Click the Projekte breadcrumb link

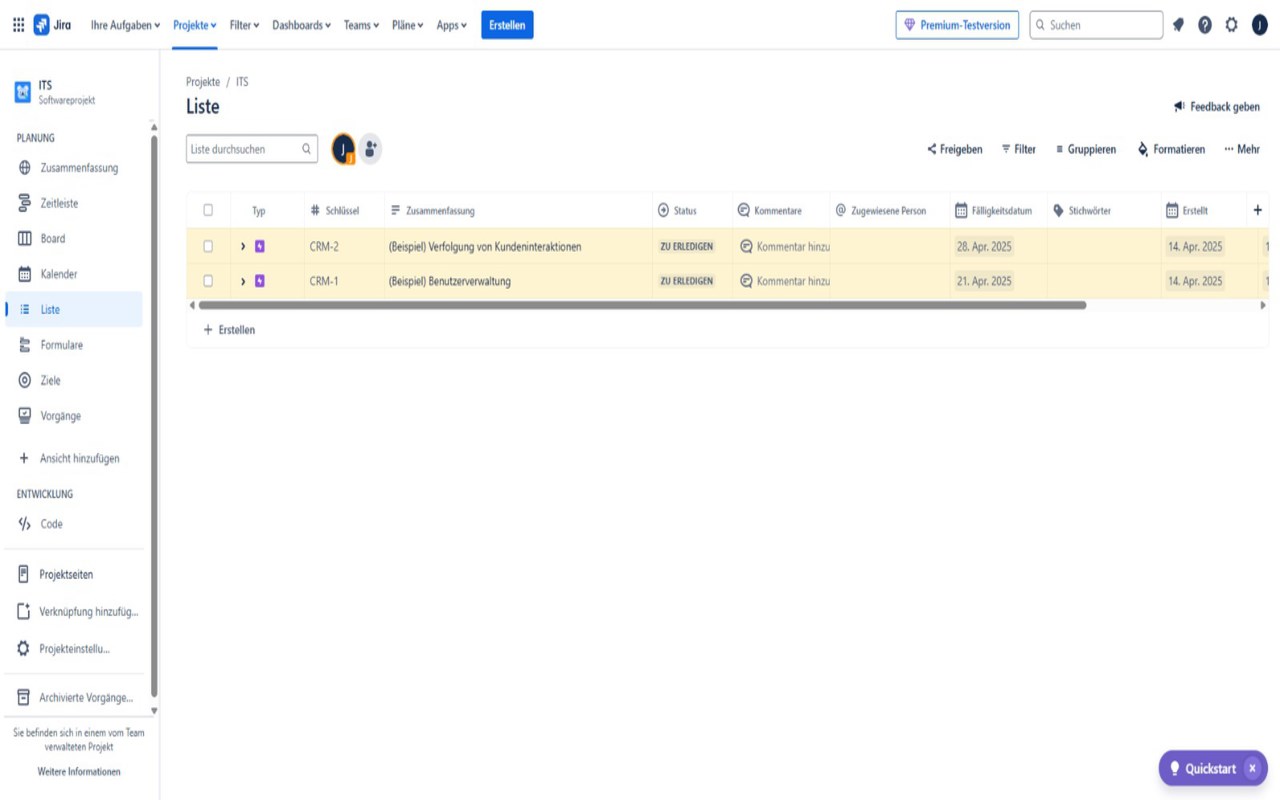coord(203,82)
